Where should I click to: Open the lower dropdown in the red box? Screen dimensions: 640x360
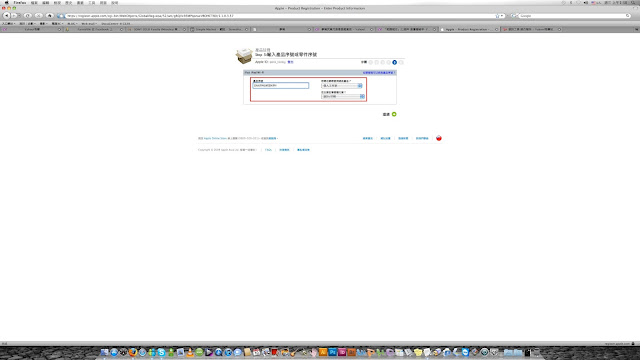pyautogui.click(x=343, y=96)
